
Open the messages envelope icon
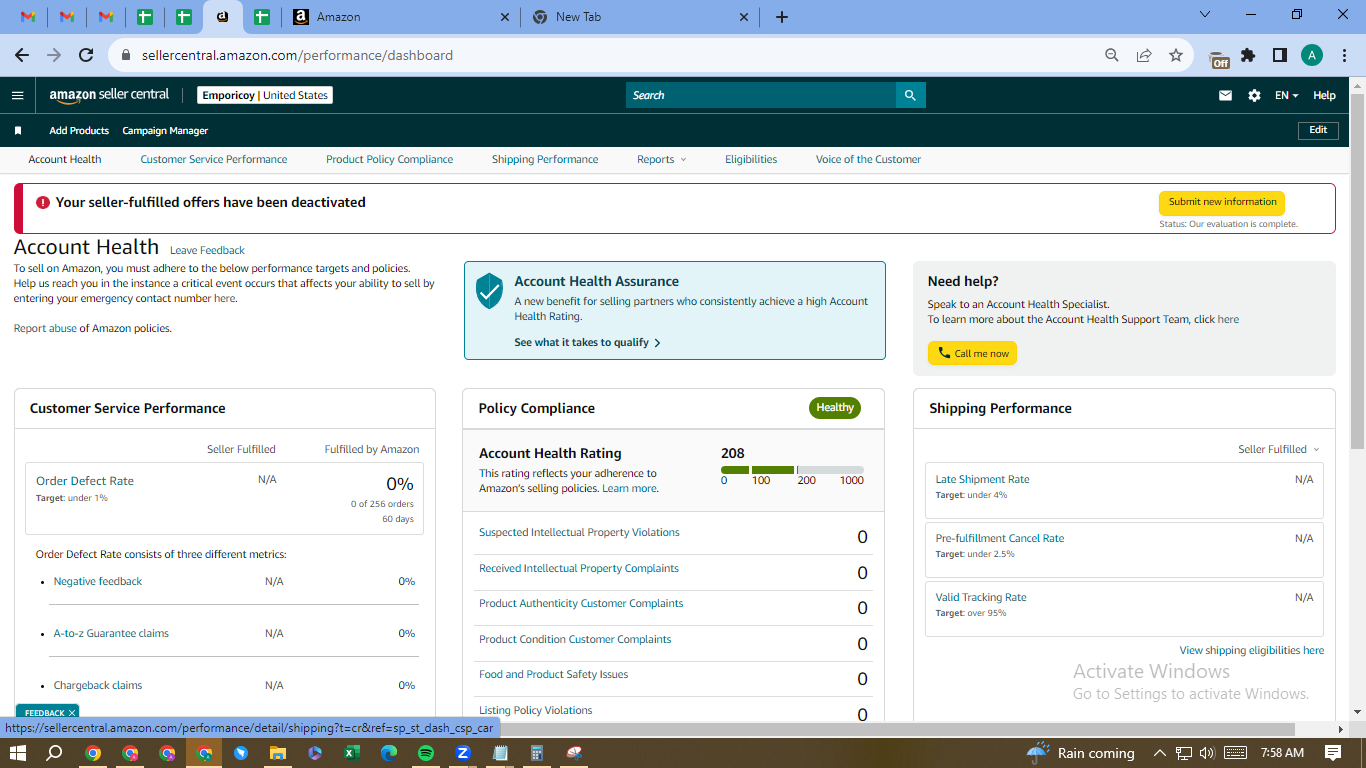click(x=1225, y=95)
